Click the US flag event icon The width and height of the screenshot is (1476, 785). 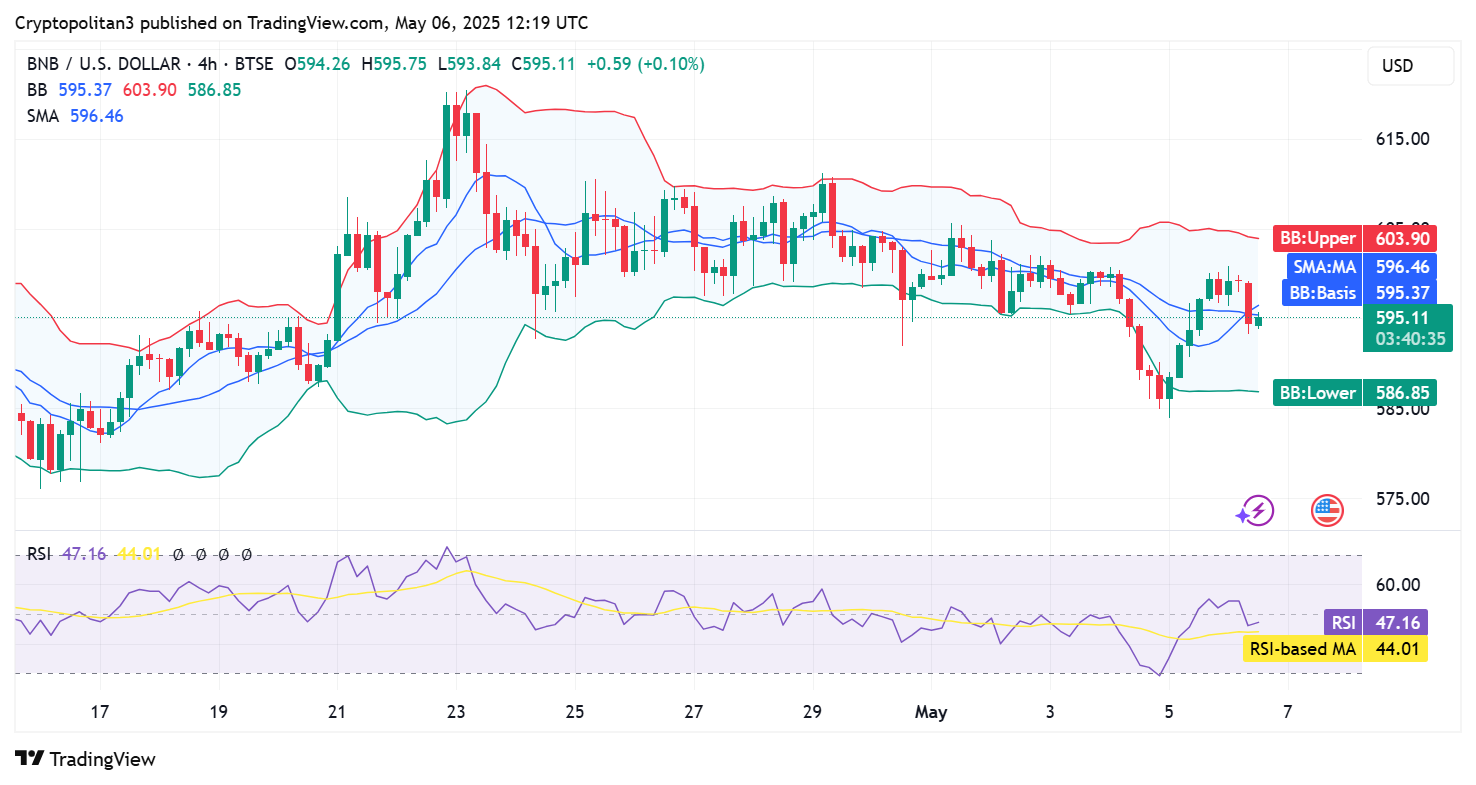1327,511
